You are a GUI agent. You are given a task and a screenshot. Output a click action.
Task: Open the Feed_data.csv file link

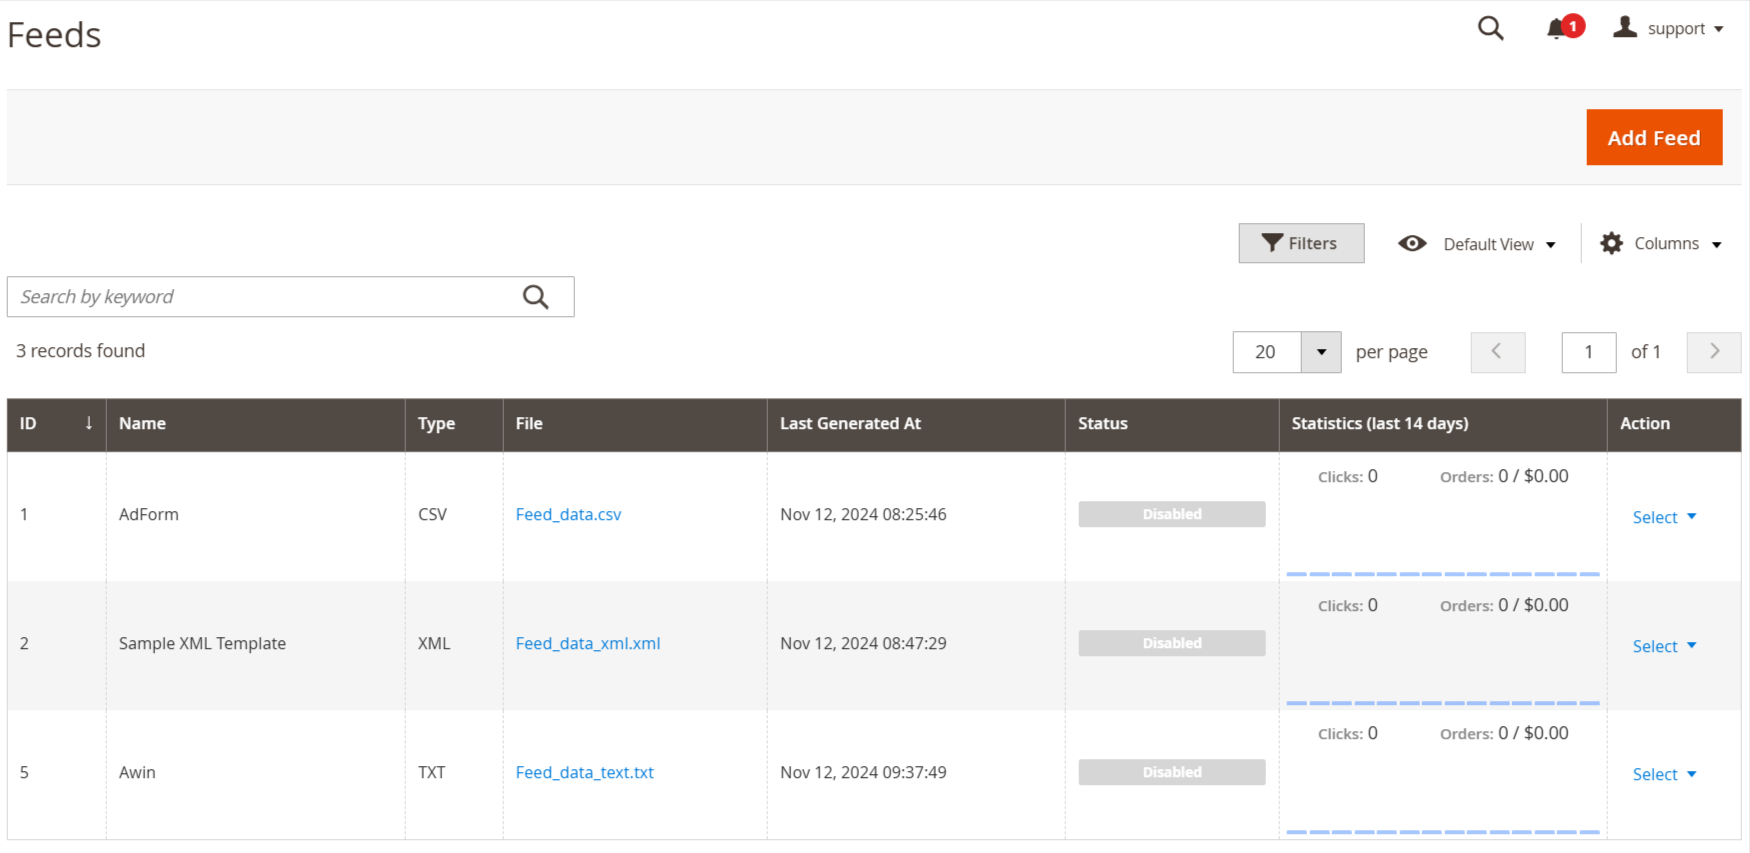click(568, 514)
